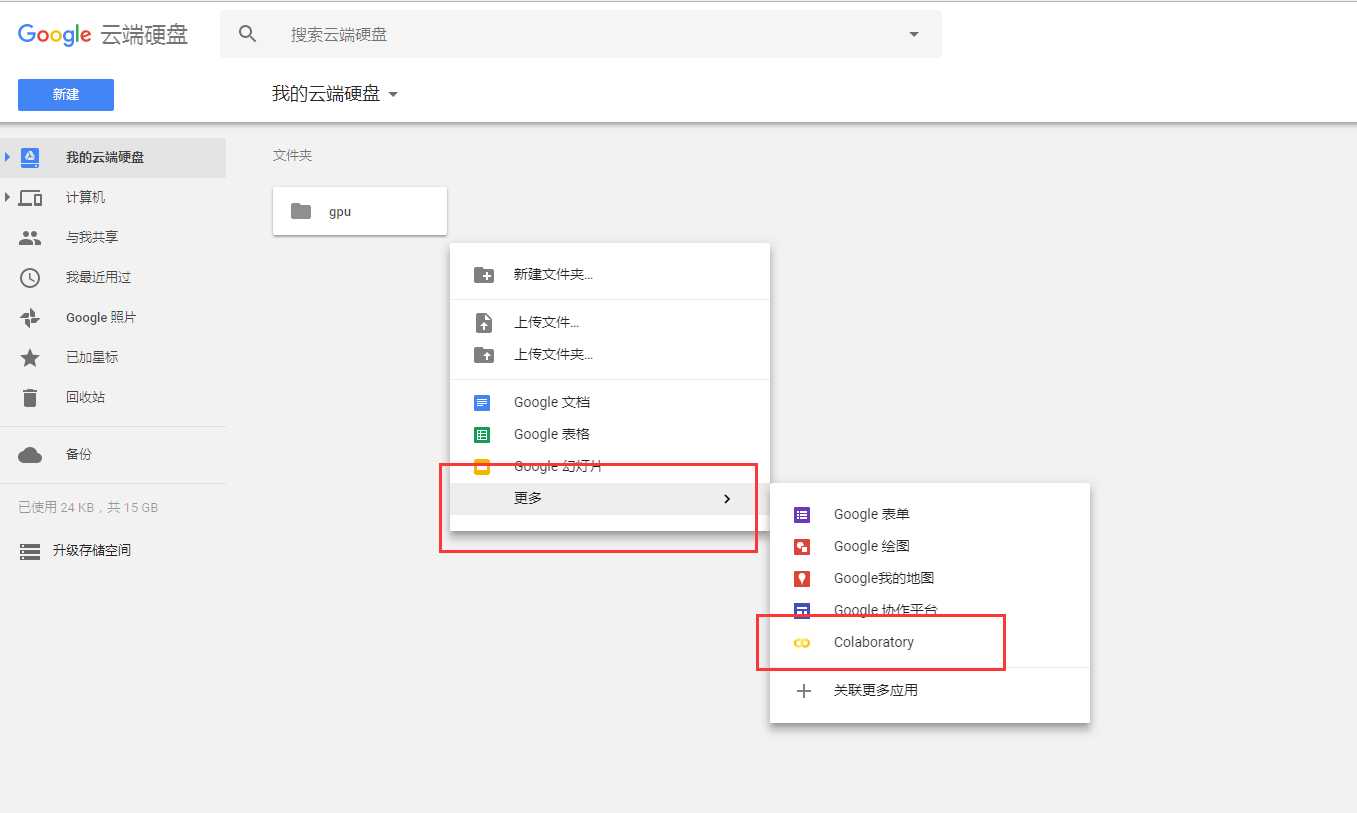Screen dimensions: 1357x813
Task: Click the Recent clock icon
Action: (x=30, y=277)
